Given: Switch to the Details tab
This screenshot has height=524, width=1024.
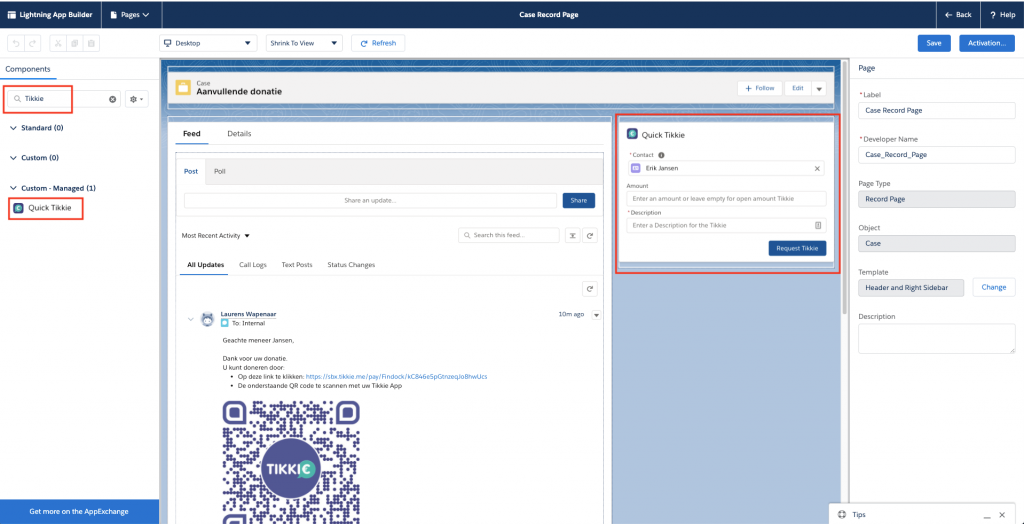Looking at the screenshot, I should pos(239,133).
